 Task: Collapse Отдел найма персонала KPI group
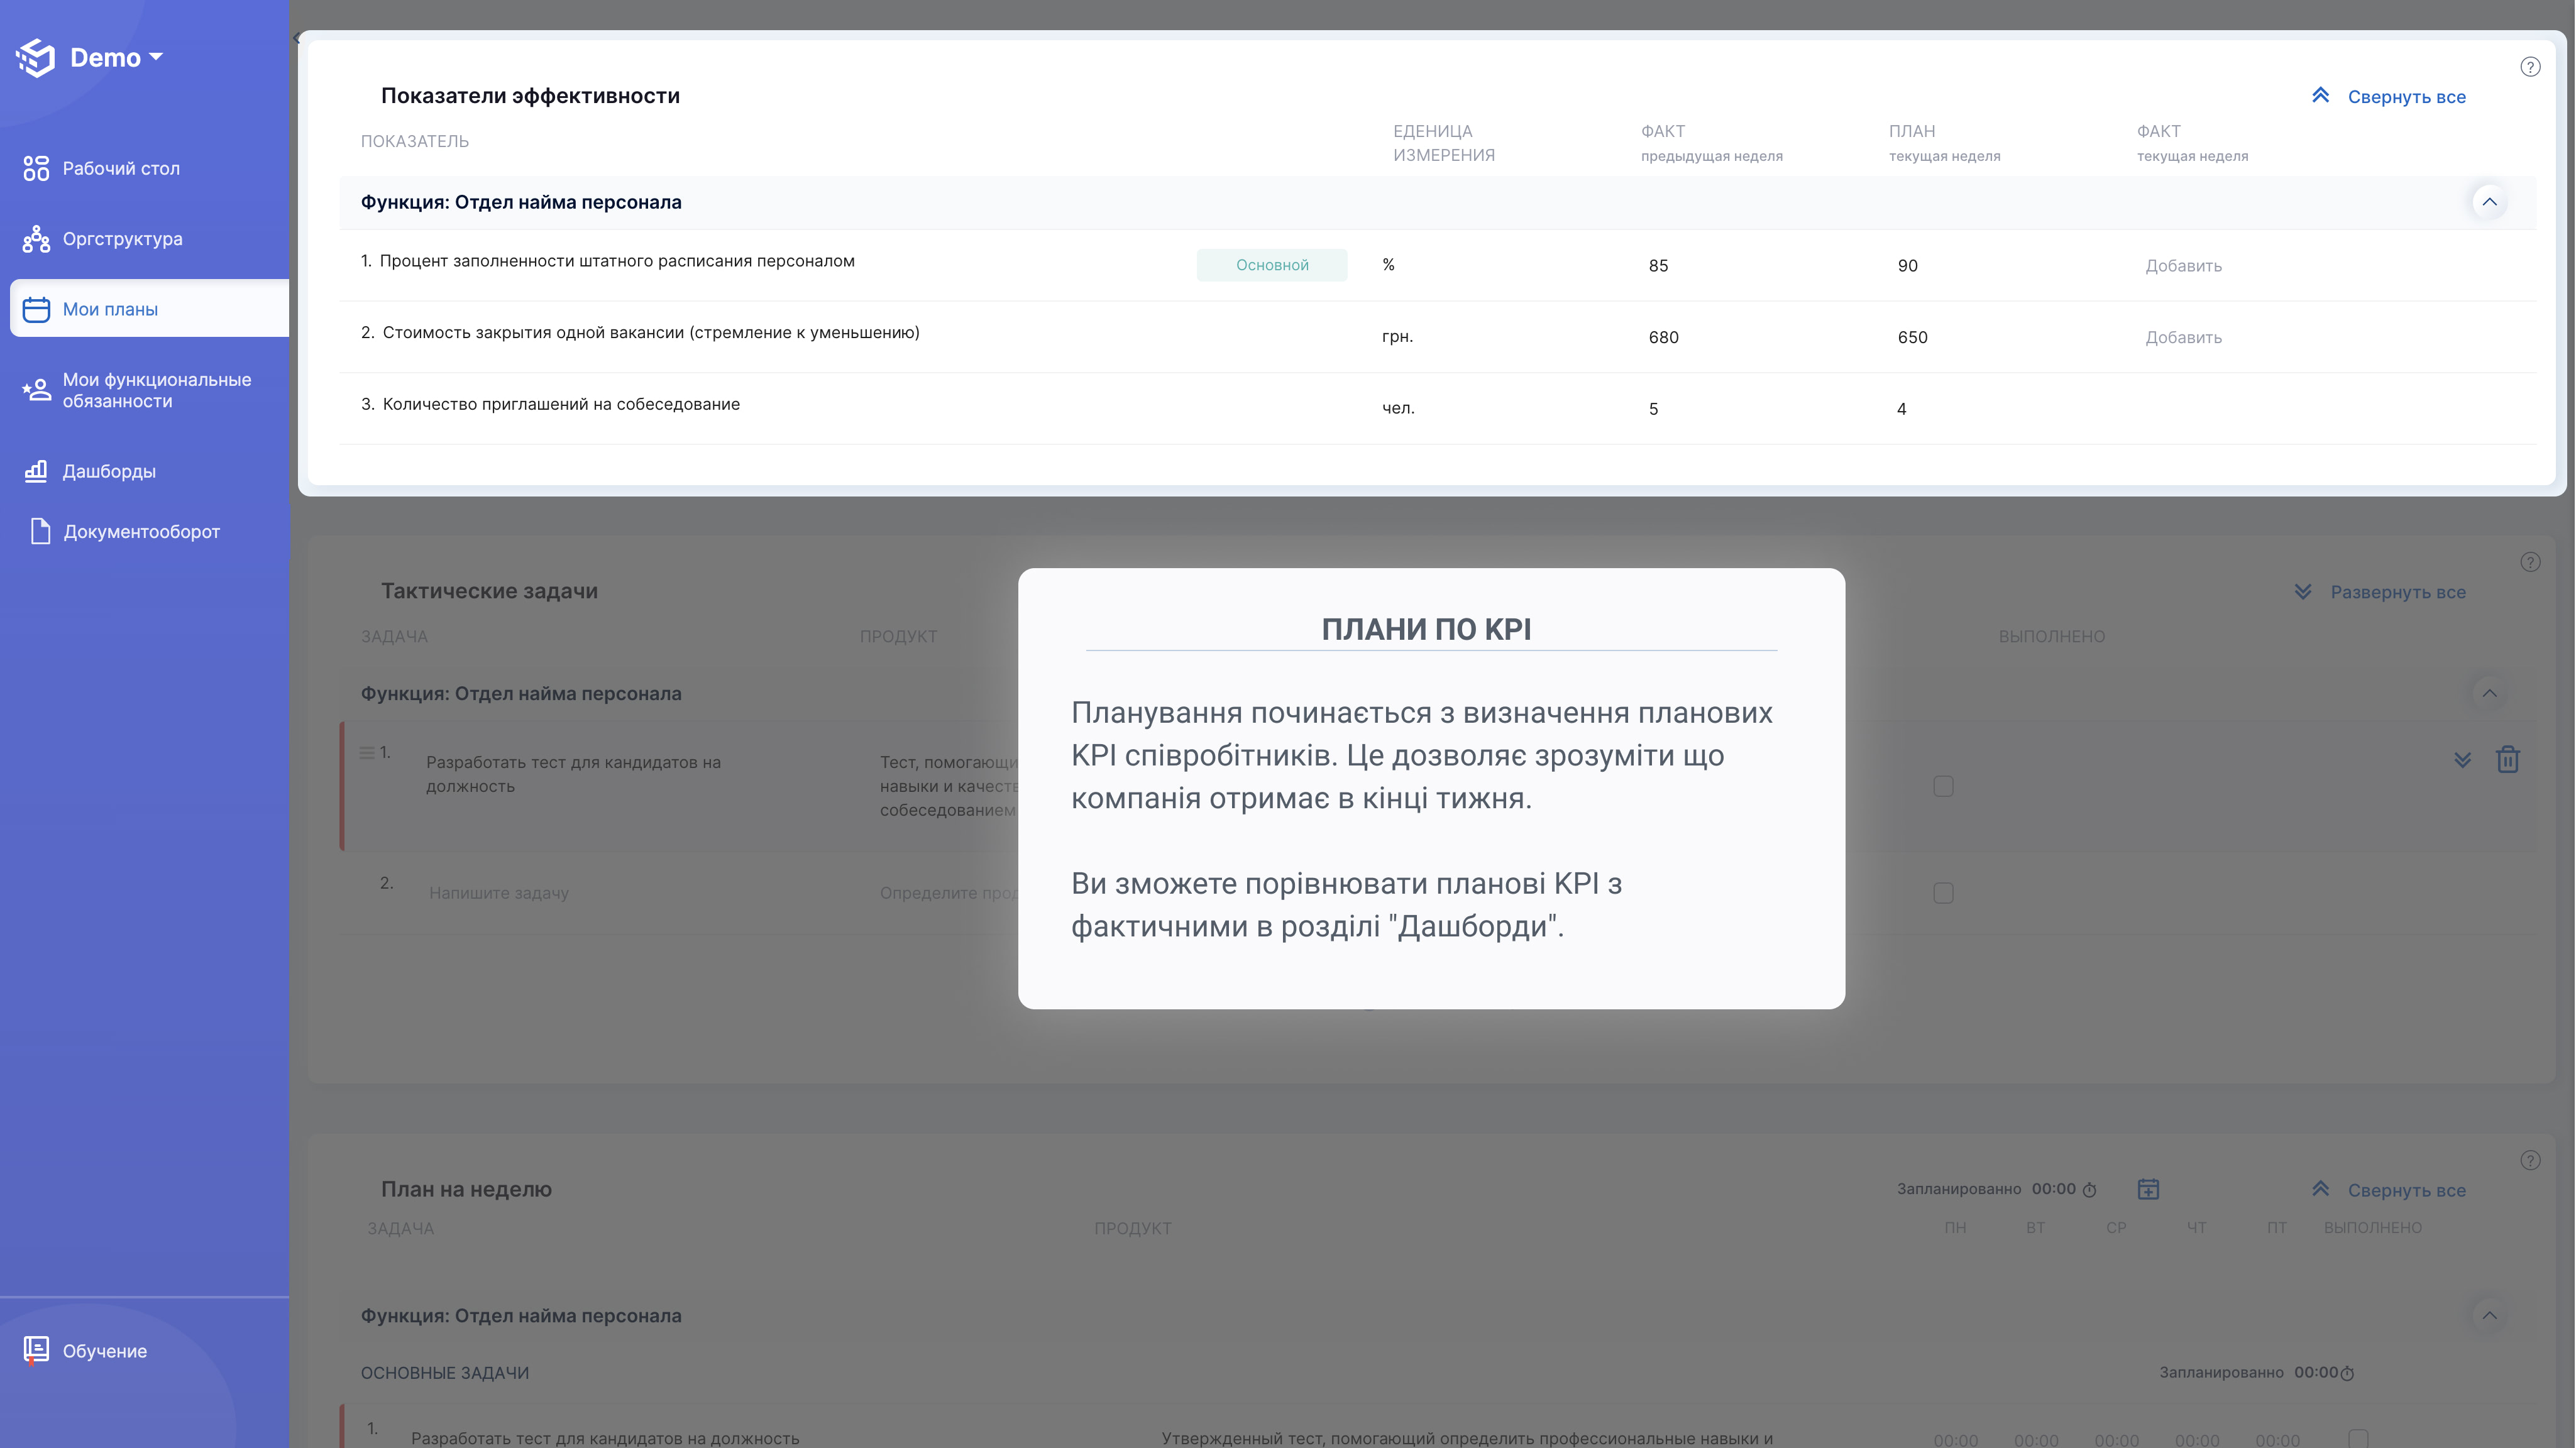coord(2489,202)
